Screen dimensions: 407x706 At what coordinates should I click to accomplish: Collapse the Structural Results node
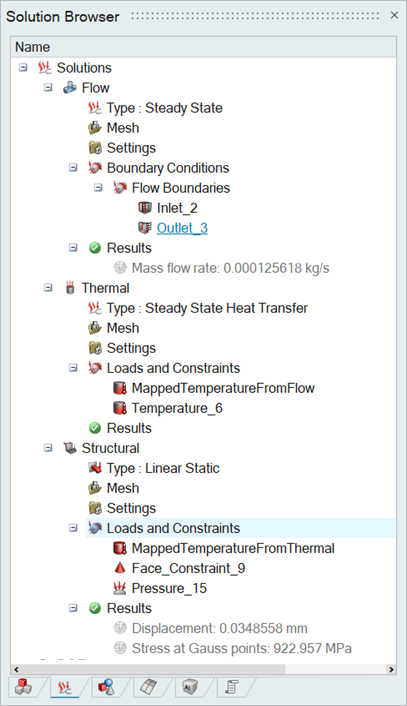[x=73, y=608]
